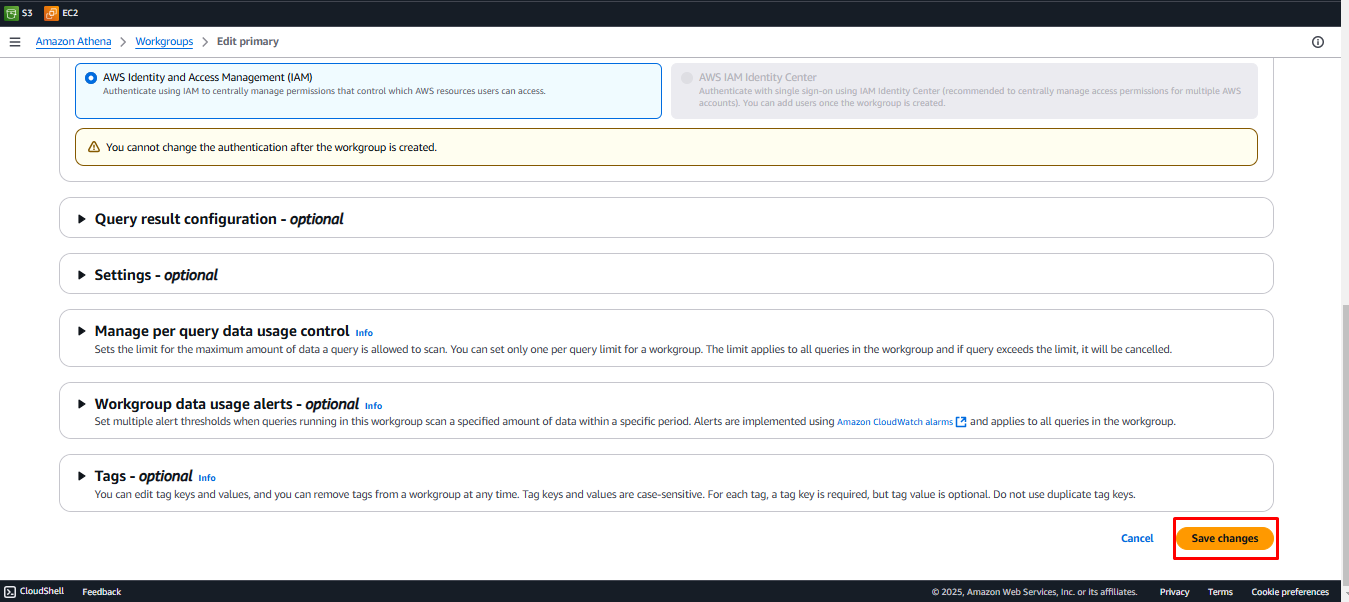Click external link icon beside CloudWatch alarms

point(961,422)
